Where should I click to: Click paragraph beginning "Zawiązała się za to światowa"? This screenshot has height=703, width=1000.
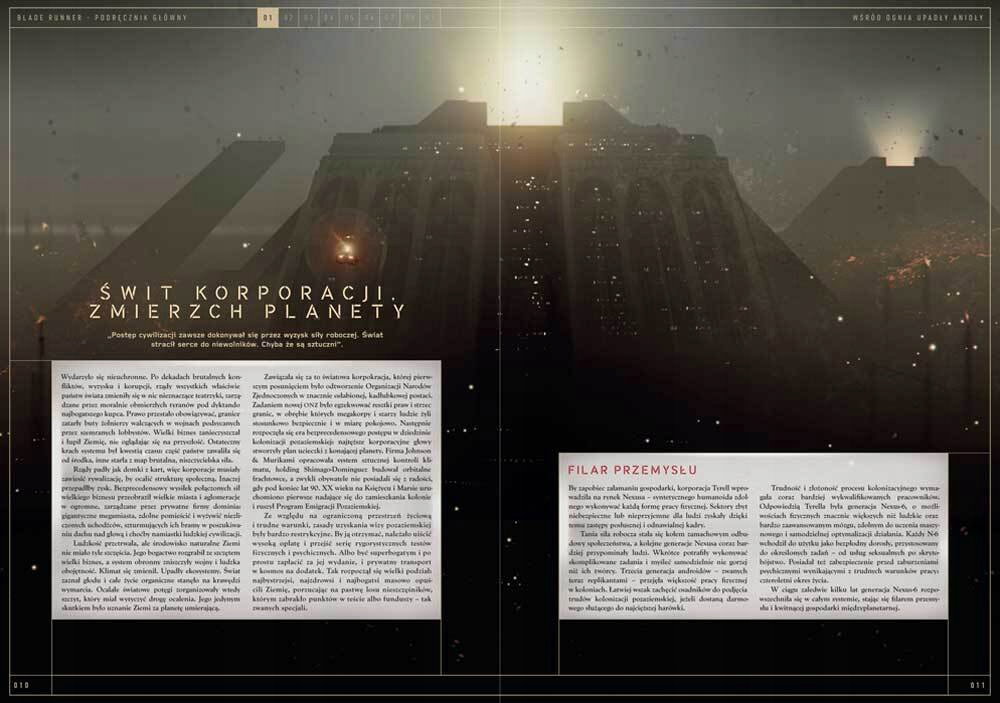tap(342, 441)
